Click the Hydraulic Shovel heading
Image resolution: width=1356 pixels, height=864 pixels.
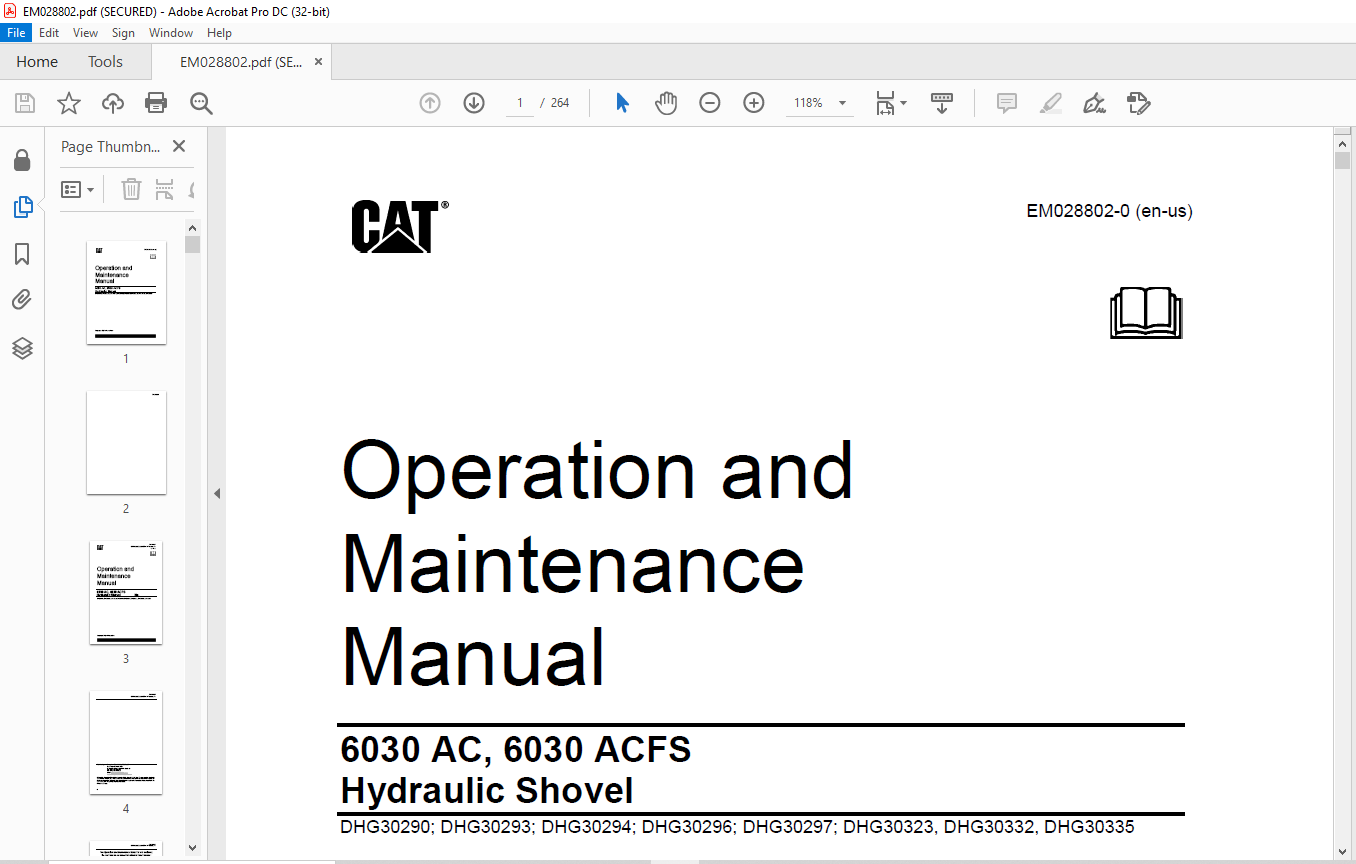tap(487, 791)
